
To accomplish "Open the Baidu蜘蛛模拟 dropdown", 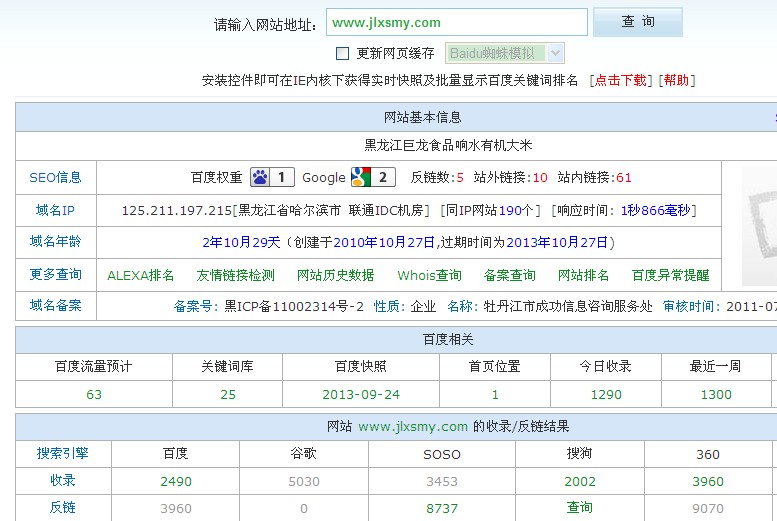I will point(504,53).
